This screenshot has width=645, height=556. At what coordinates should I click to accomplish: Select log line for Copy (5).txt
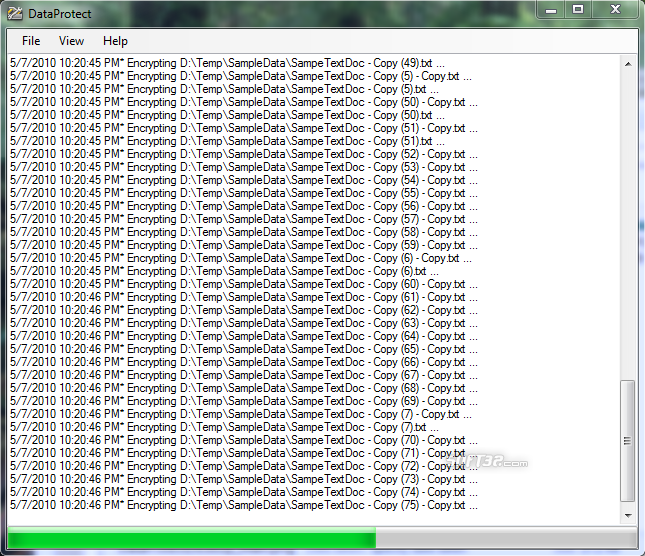[x=224, y=89]
